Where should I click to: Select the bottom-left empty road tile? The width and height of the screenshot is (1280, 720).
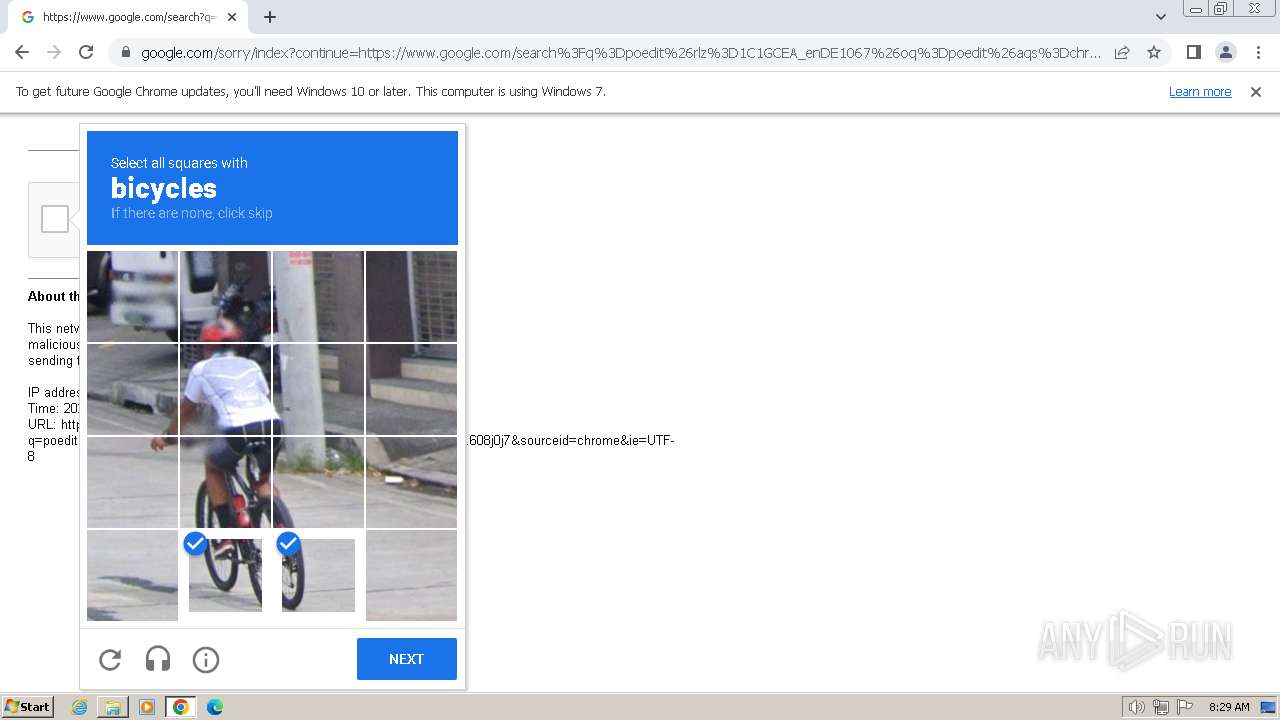(132, 575)
